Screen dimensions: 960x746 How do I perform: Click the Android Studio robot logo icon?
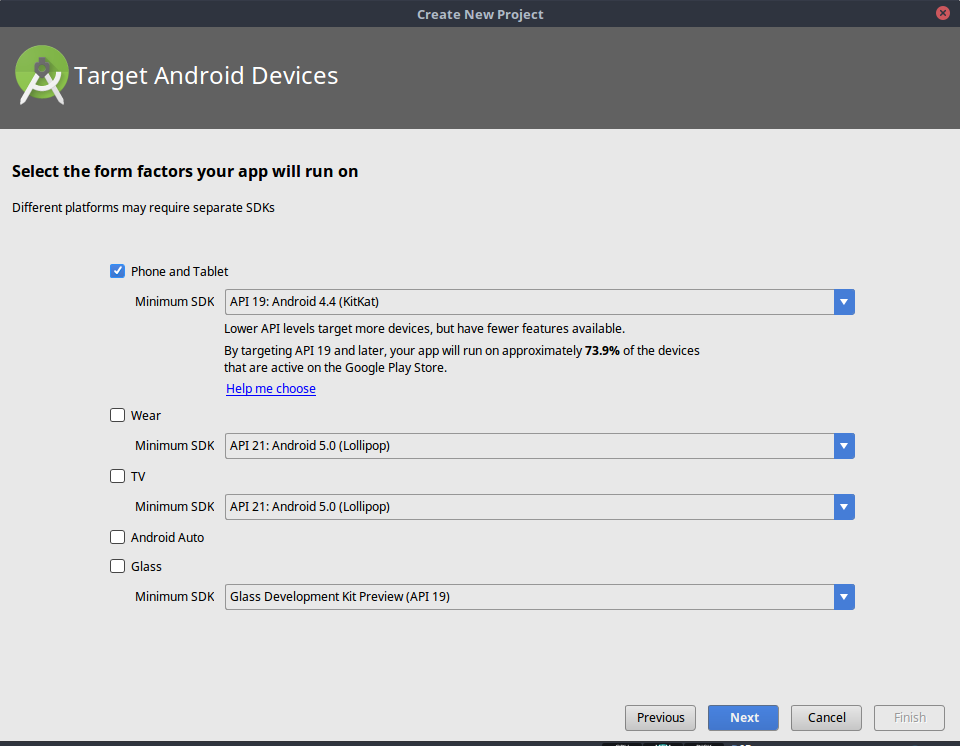click(x=41, y=75)
